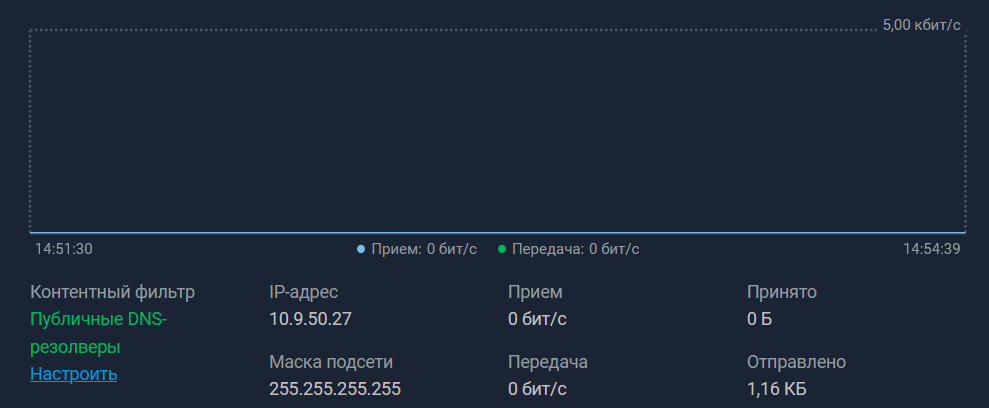989x408 pixels.
Task: Click the Прием: 0 бит/с legend text
Action: click(424, 249)
